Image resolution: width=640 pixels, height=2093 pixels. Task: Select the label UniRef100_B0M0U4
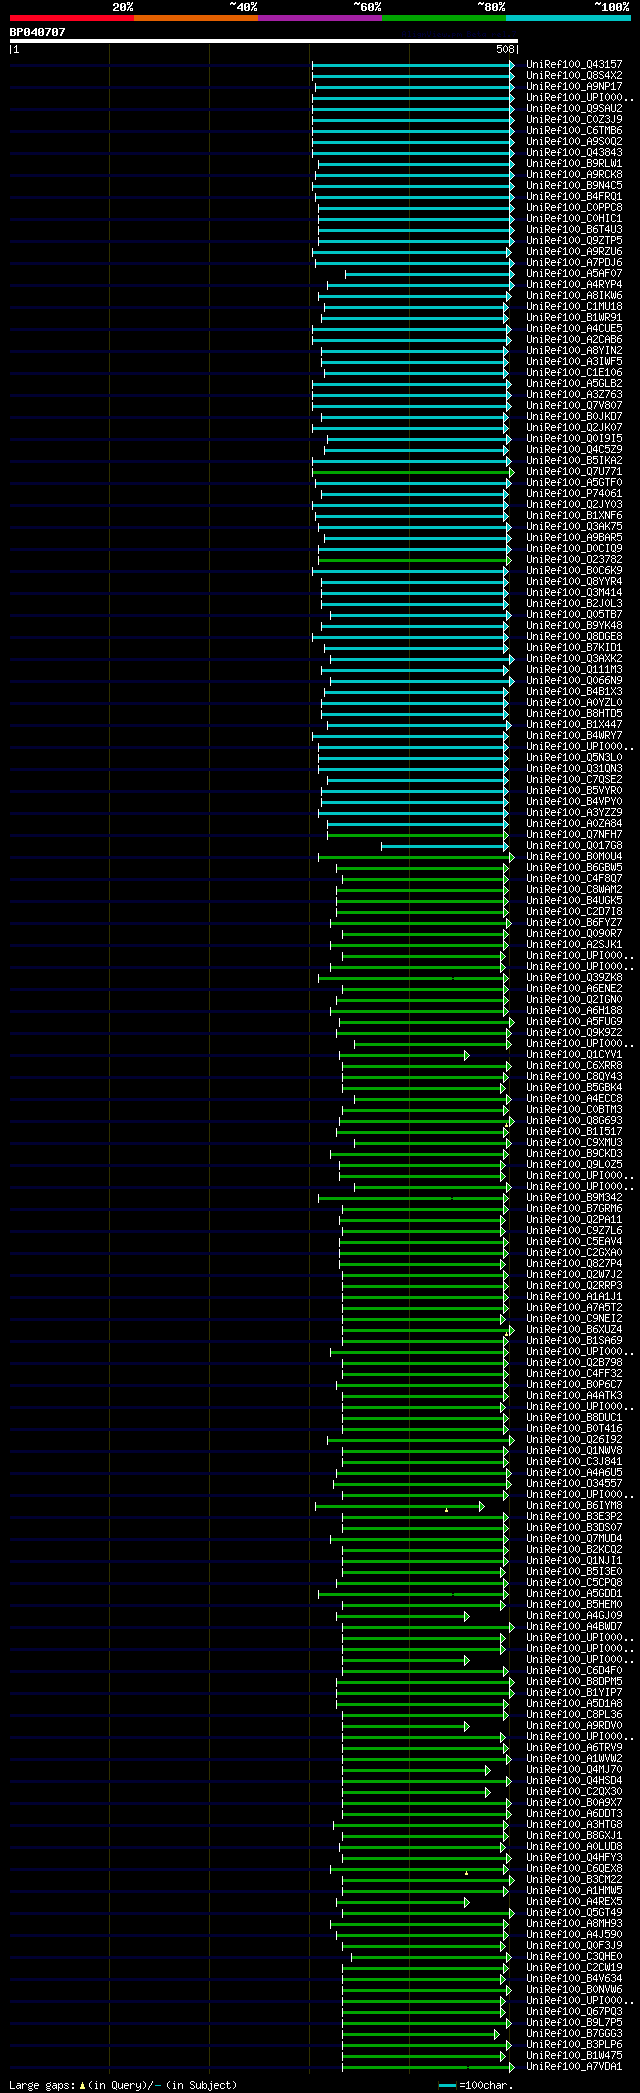tap(574, 856)
